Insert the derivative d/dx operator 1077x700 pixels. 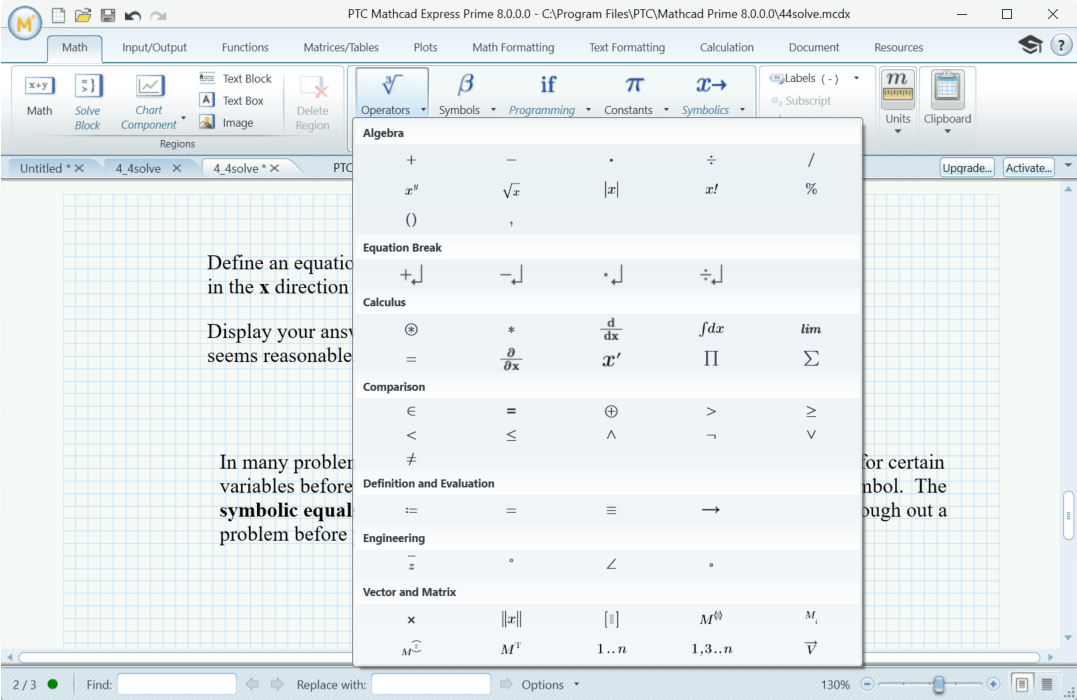pos(611,329)
